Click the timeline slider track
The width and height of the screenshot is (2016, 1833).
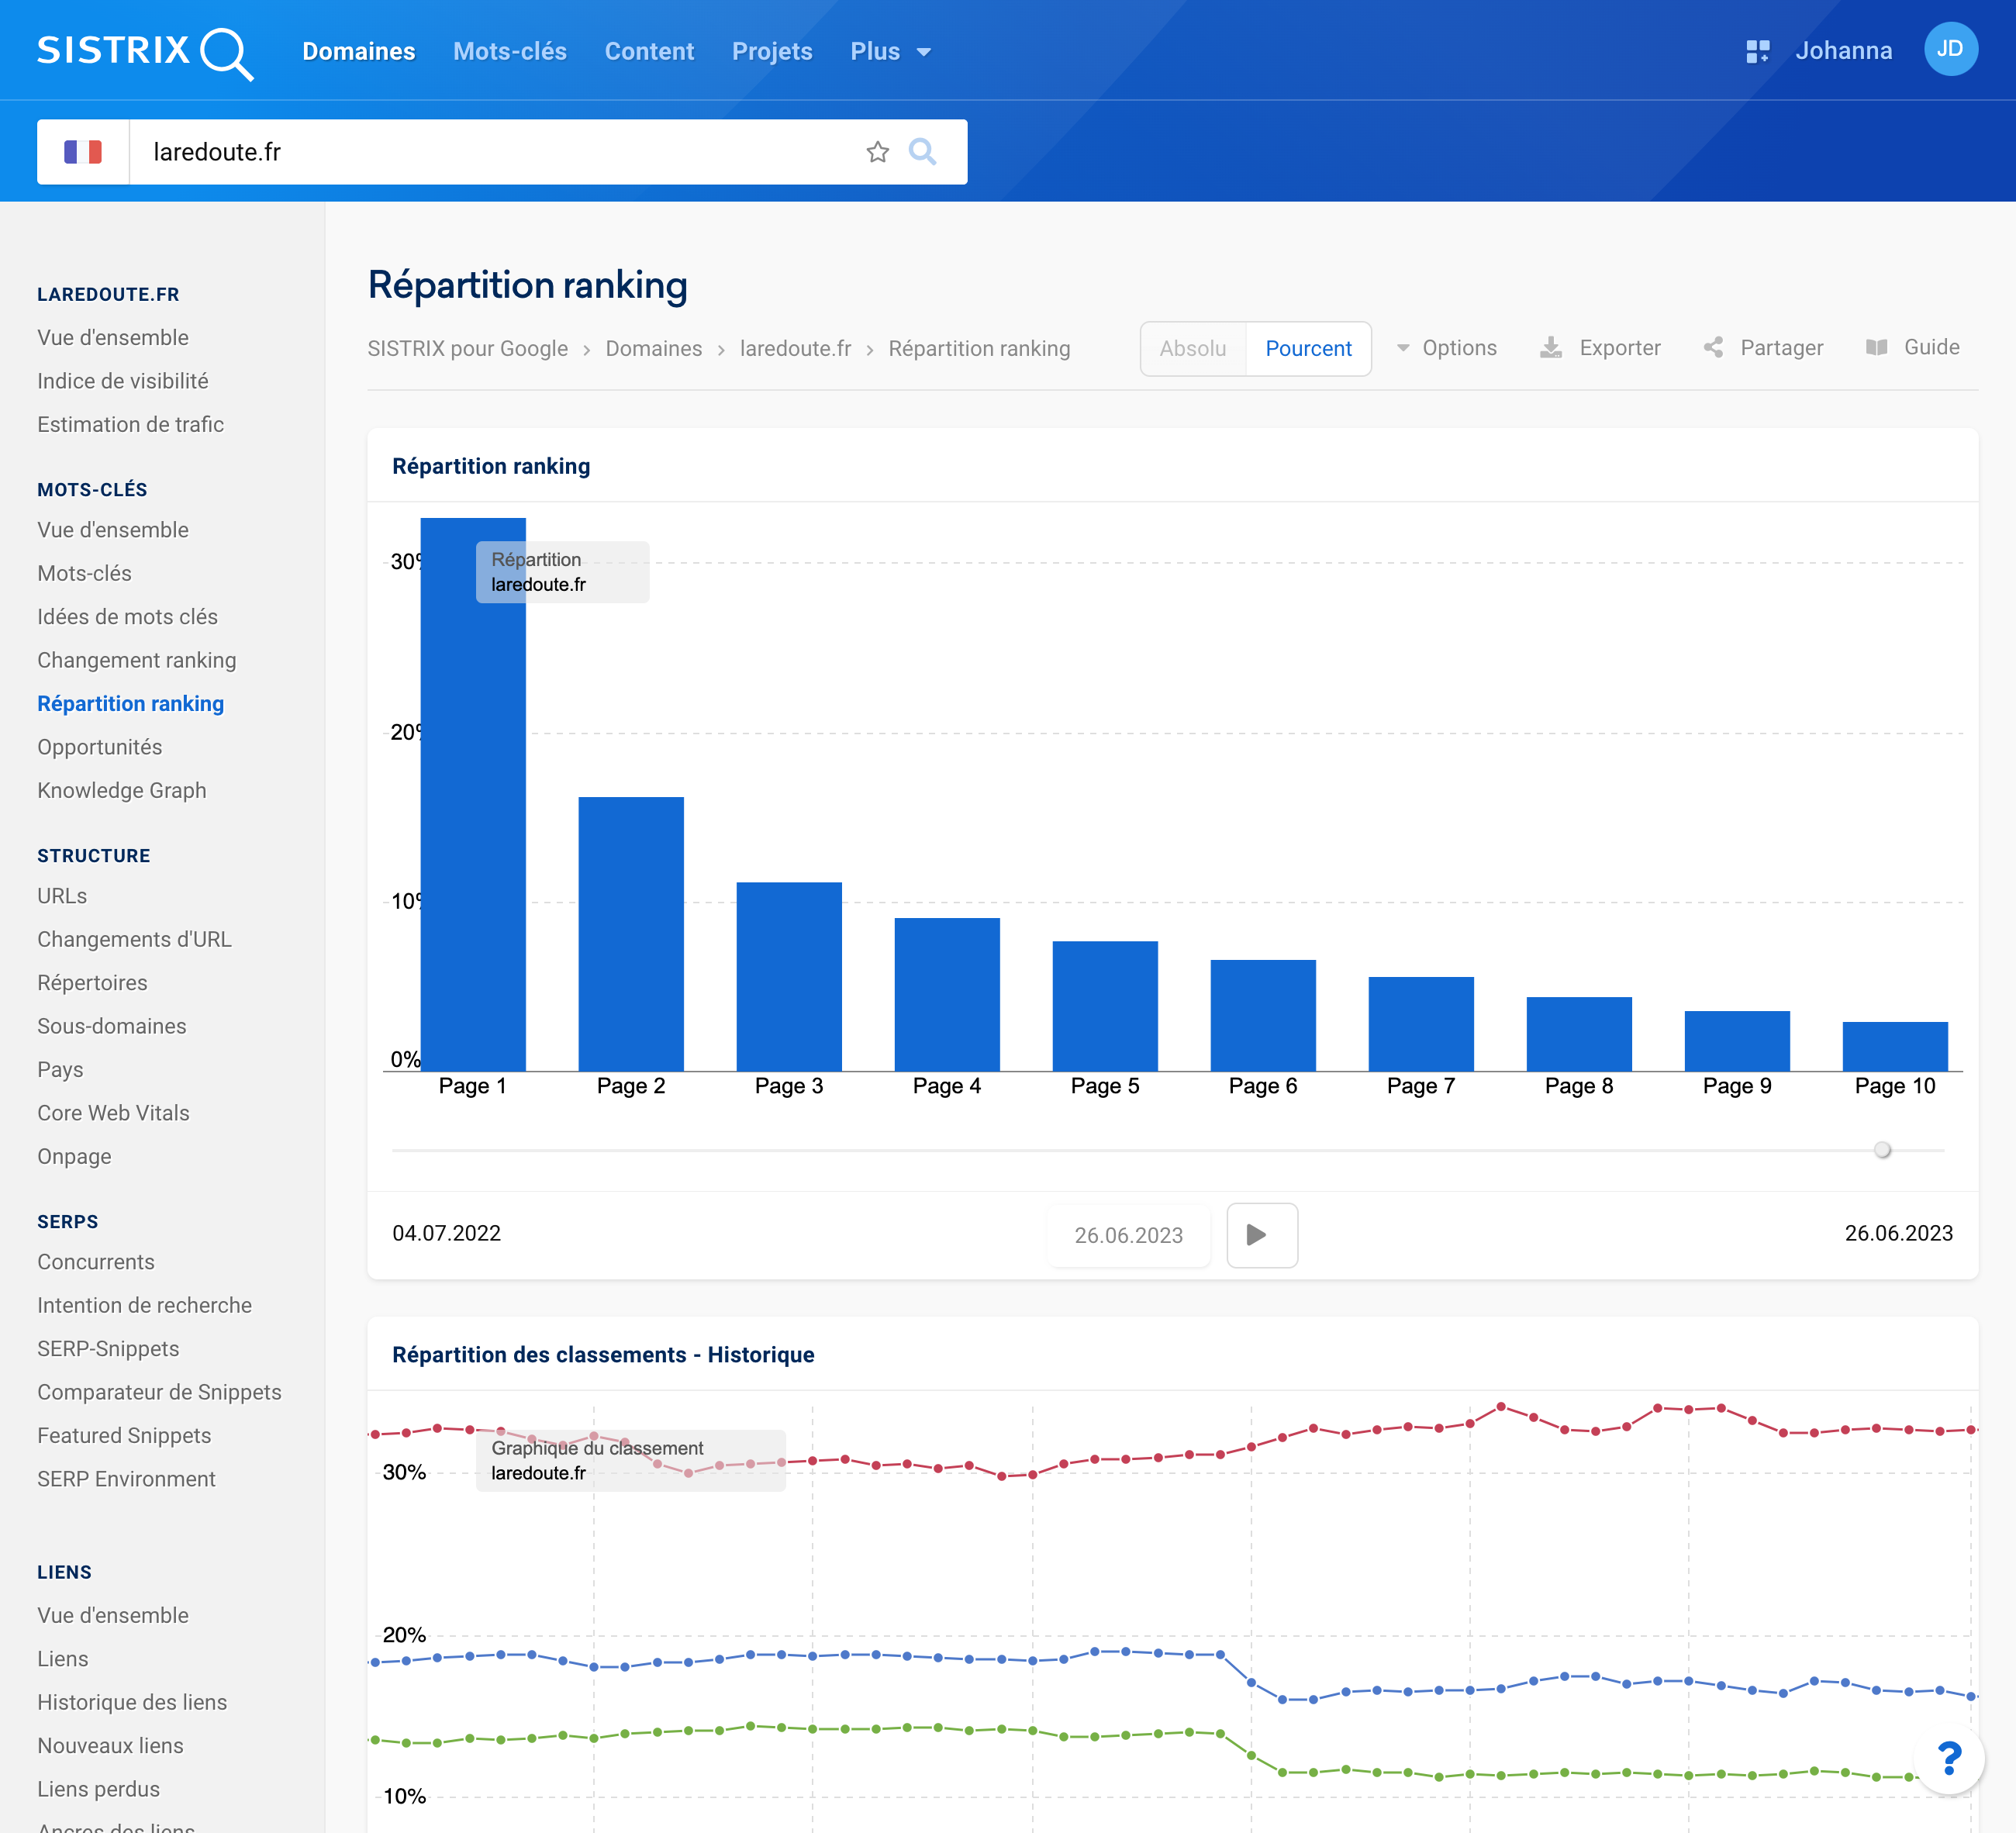click(x=1168, y=1150)
